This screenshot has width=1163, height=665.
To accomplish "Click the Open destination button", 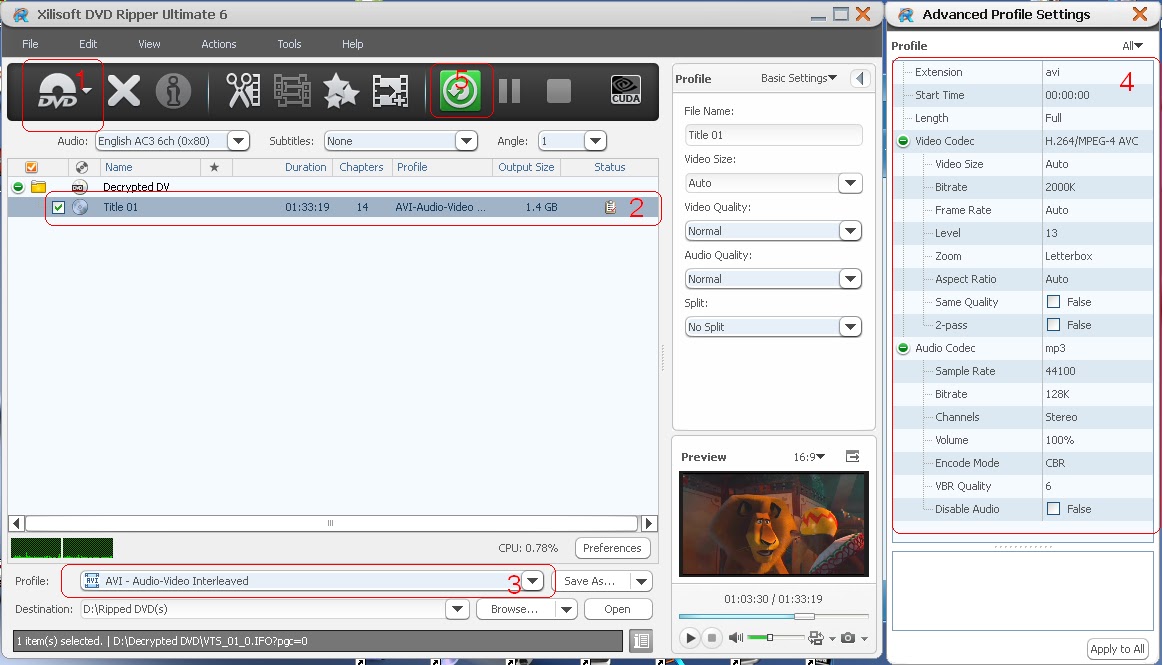I will point(617,609).
